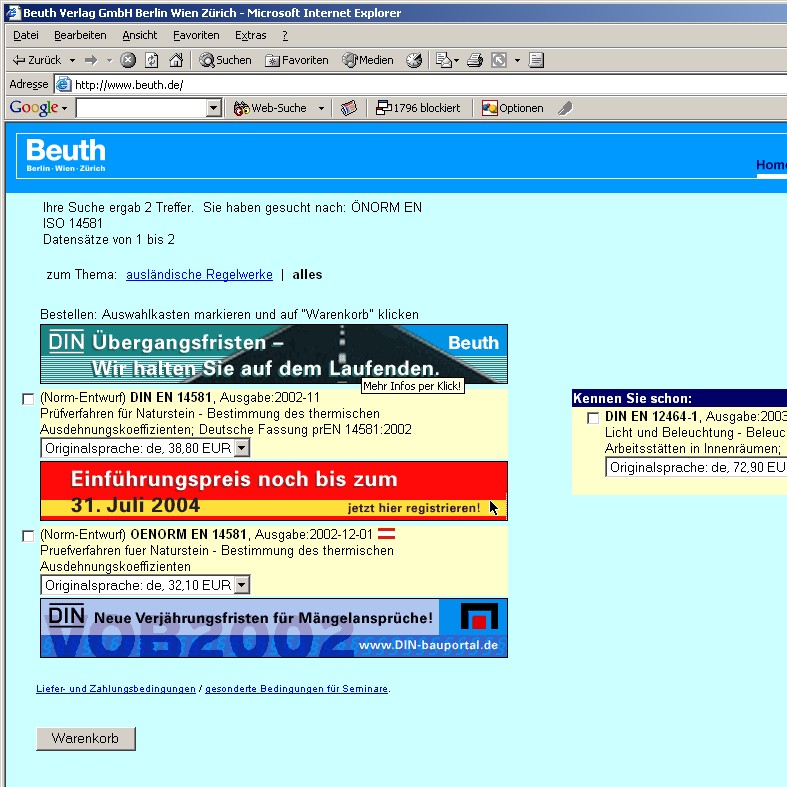Screen dimensions: 787x787
Task: Open the Google logo dropdown arrow
Action: [x=64, y=108]
